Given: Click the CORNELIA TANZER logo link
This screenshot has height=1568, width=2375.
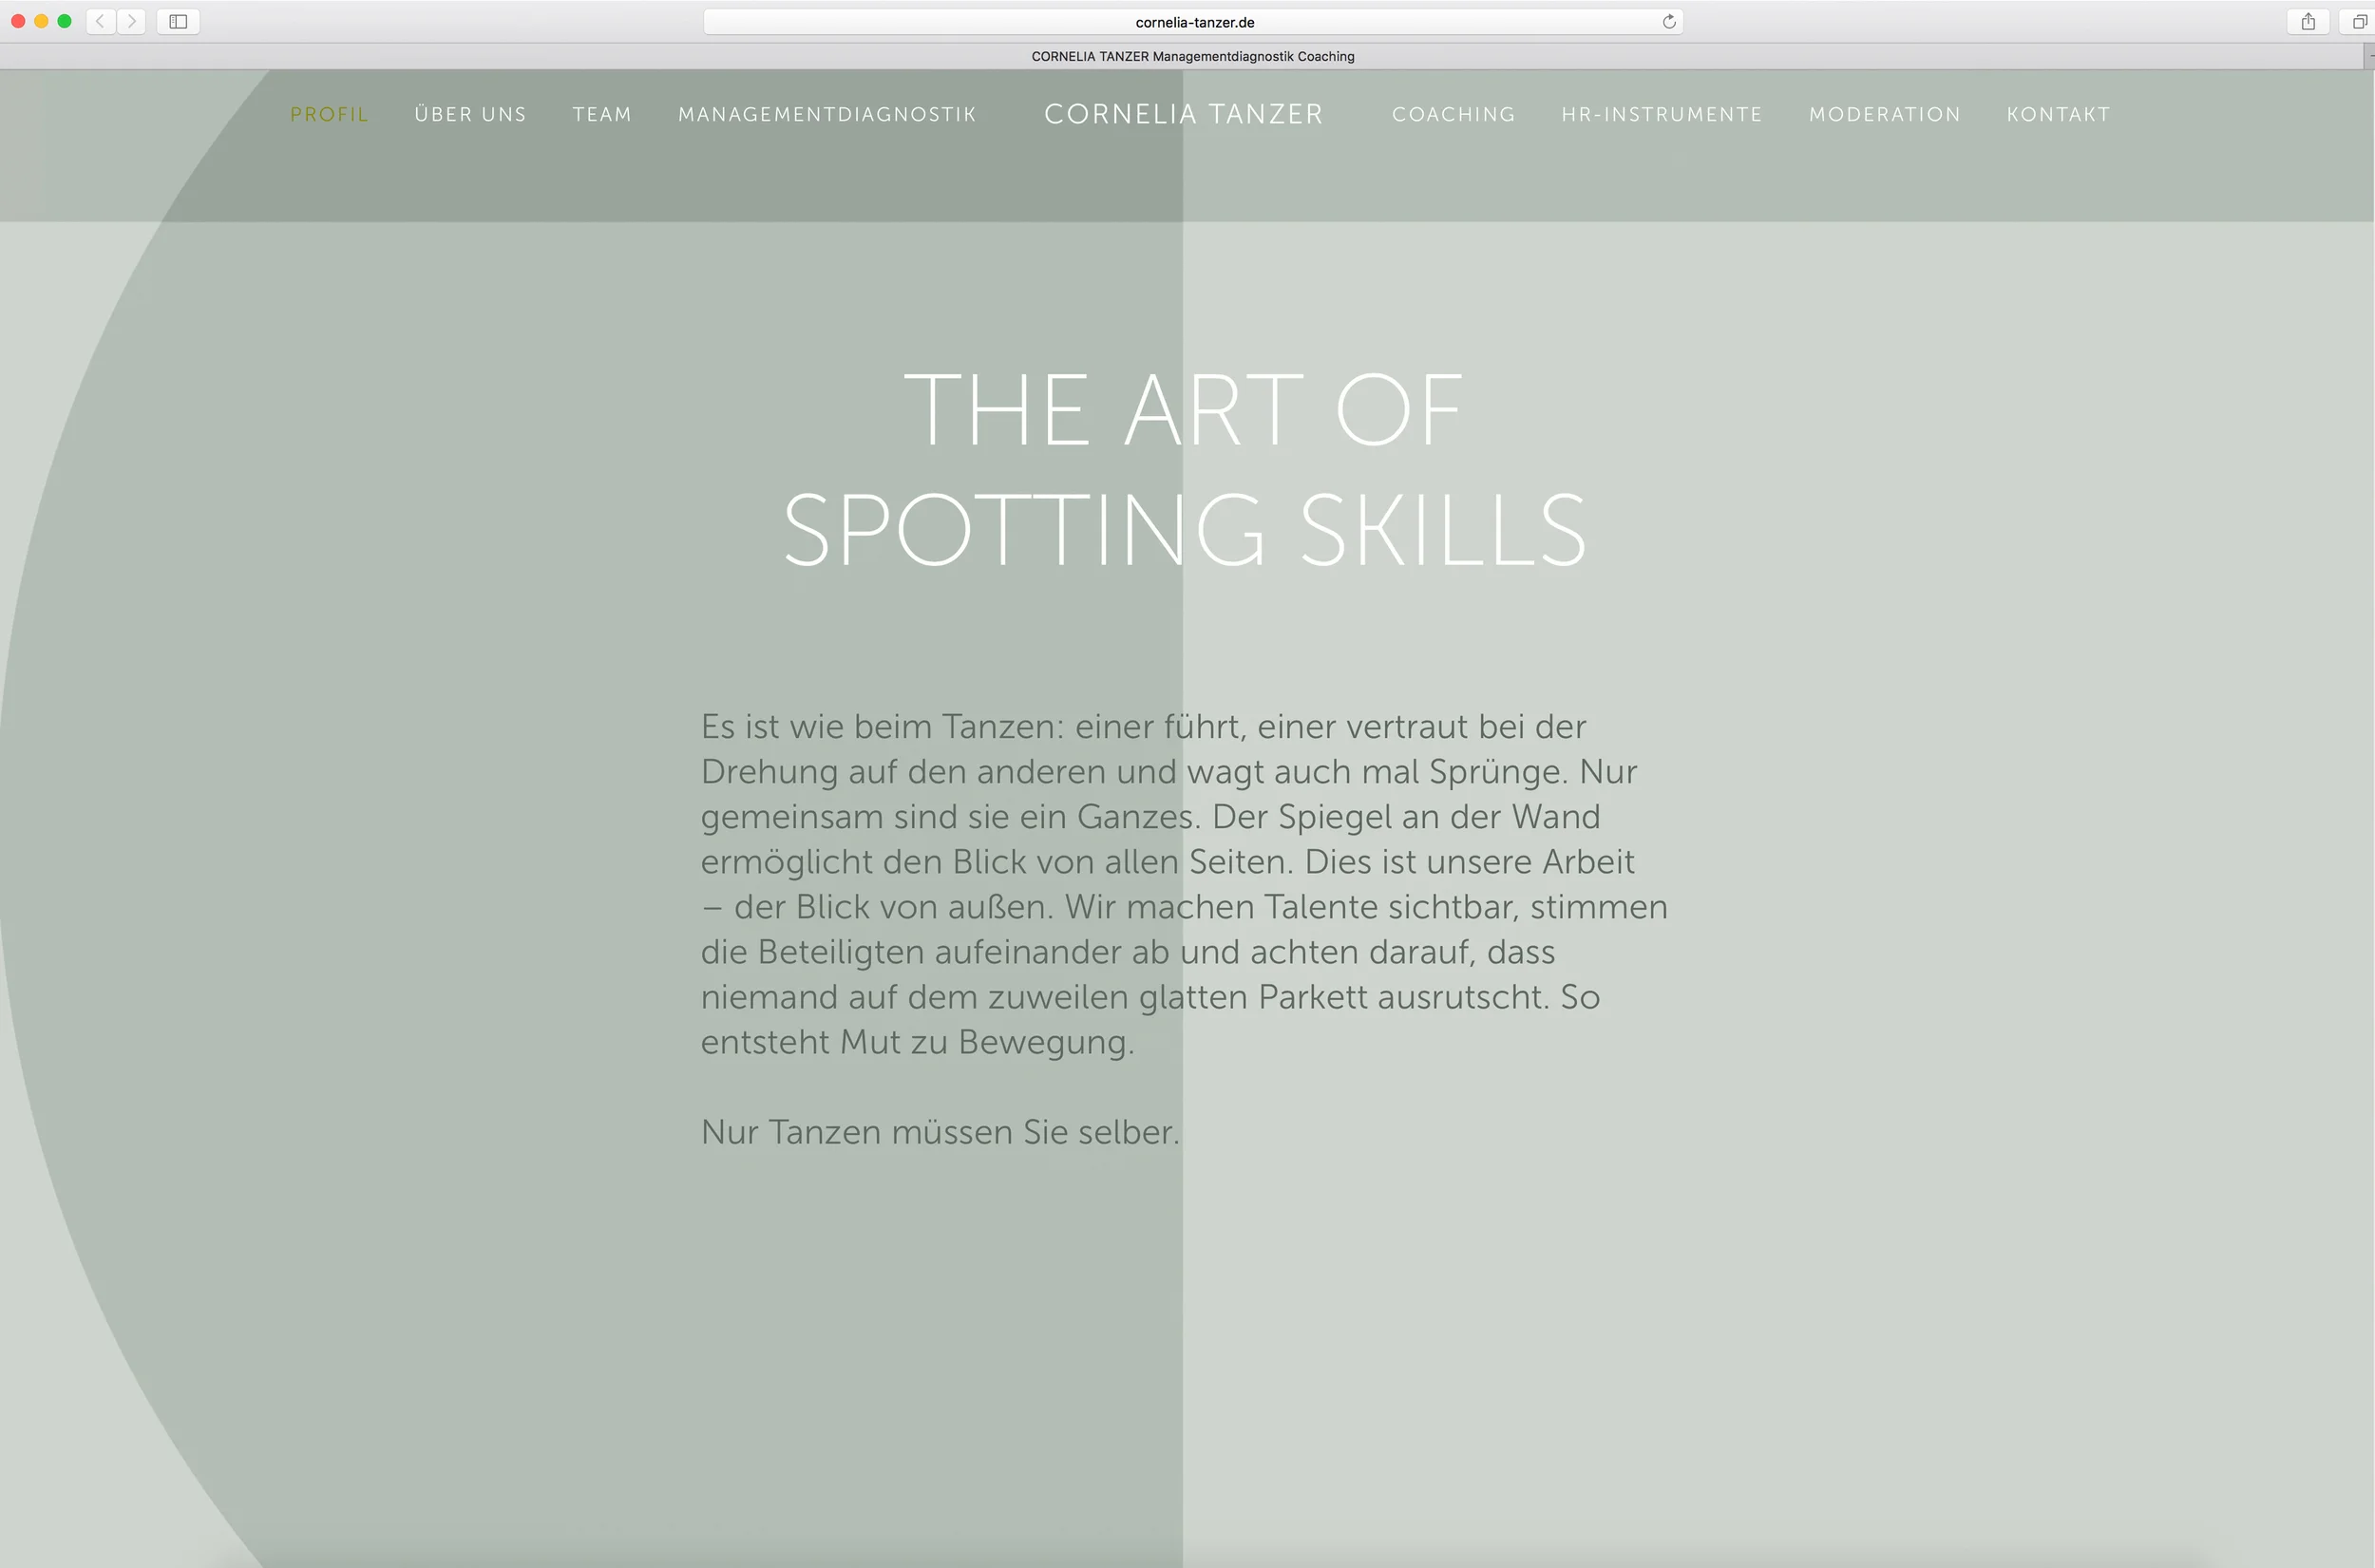Looking at the screenshot, I should coord(1183,114).
